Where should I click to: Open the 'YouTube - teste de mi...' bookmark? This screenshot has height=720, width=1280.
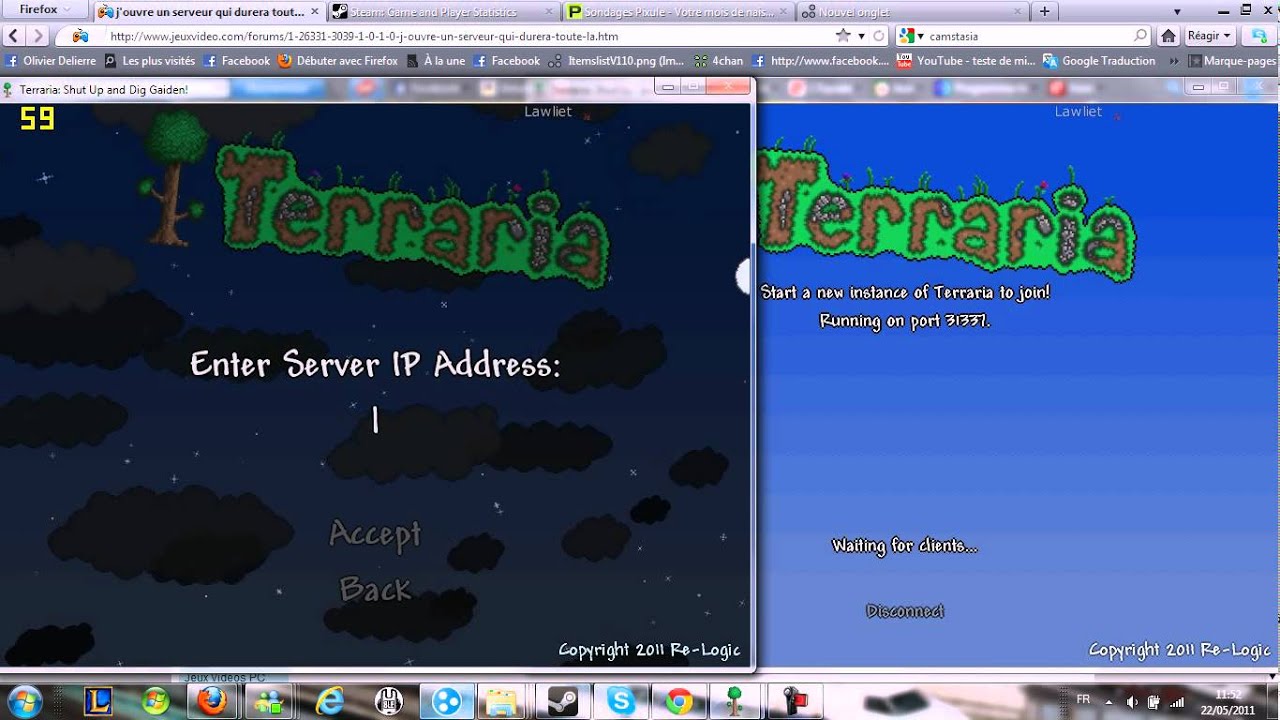966,61
